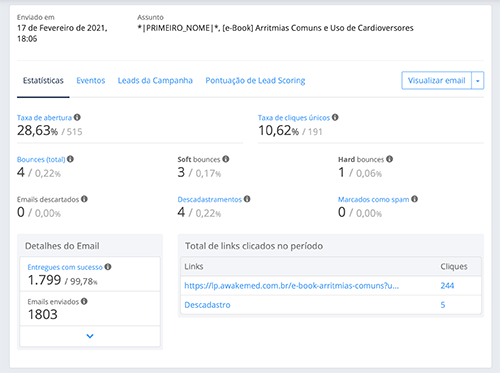Click the 1.799 delivered value
Screen dimensions: 500x373
(x=44, y=280)
